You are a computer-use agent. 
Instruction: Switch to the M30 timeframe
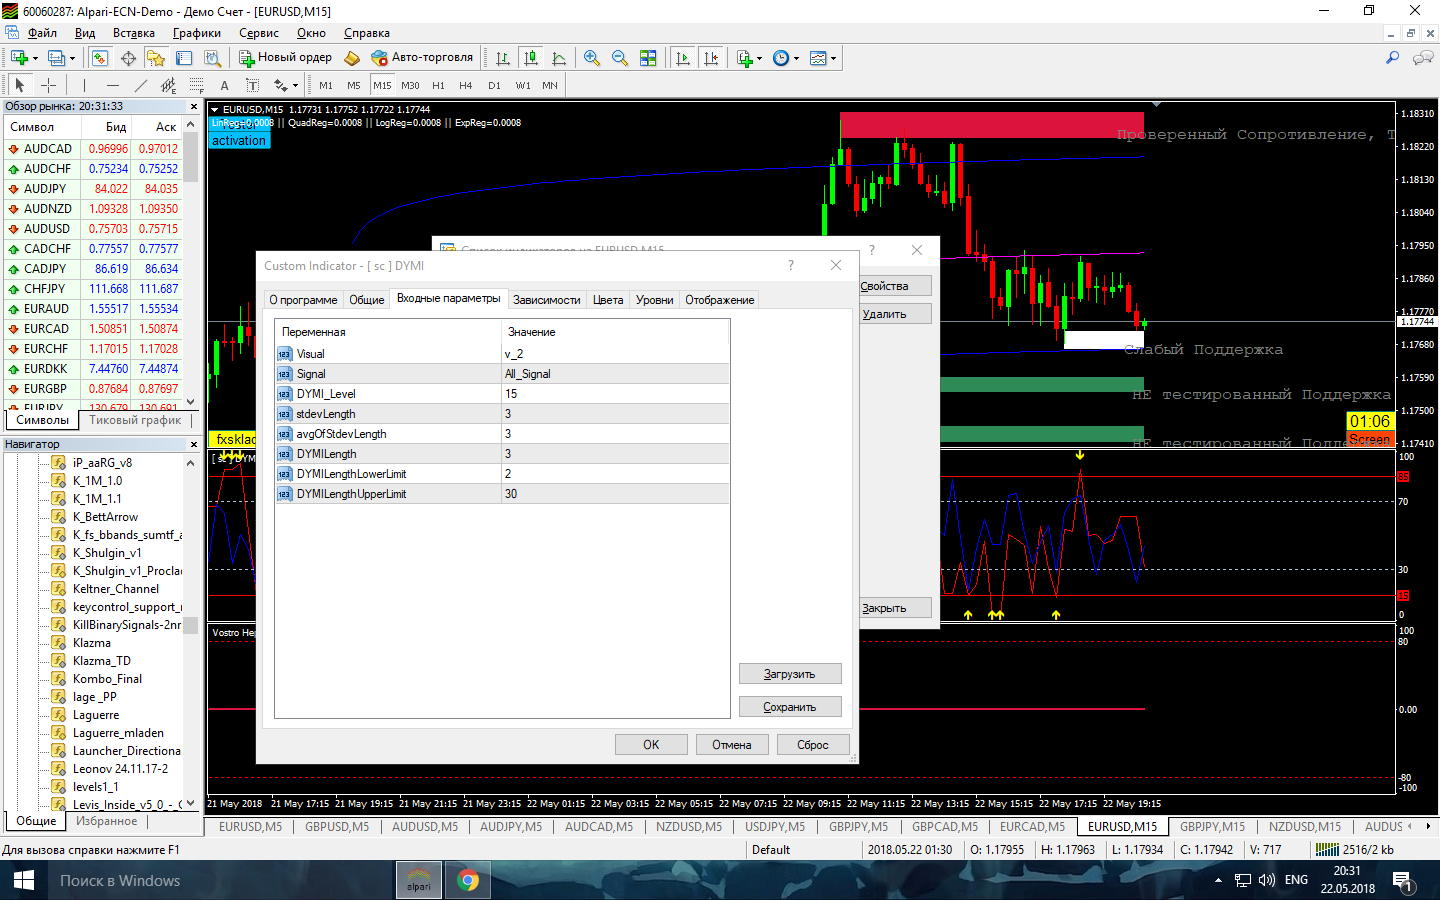click(x=410, y=85)
